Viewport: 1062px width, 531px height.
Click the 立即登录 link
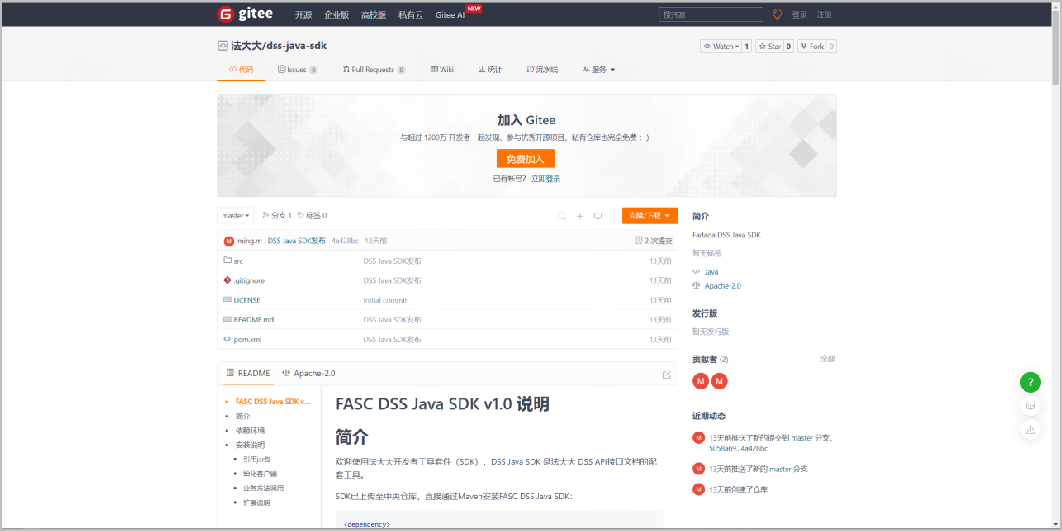point(546,179)
